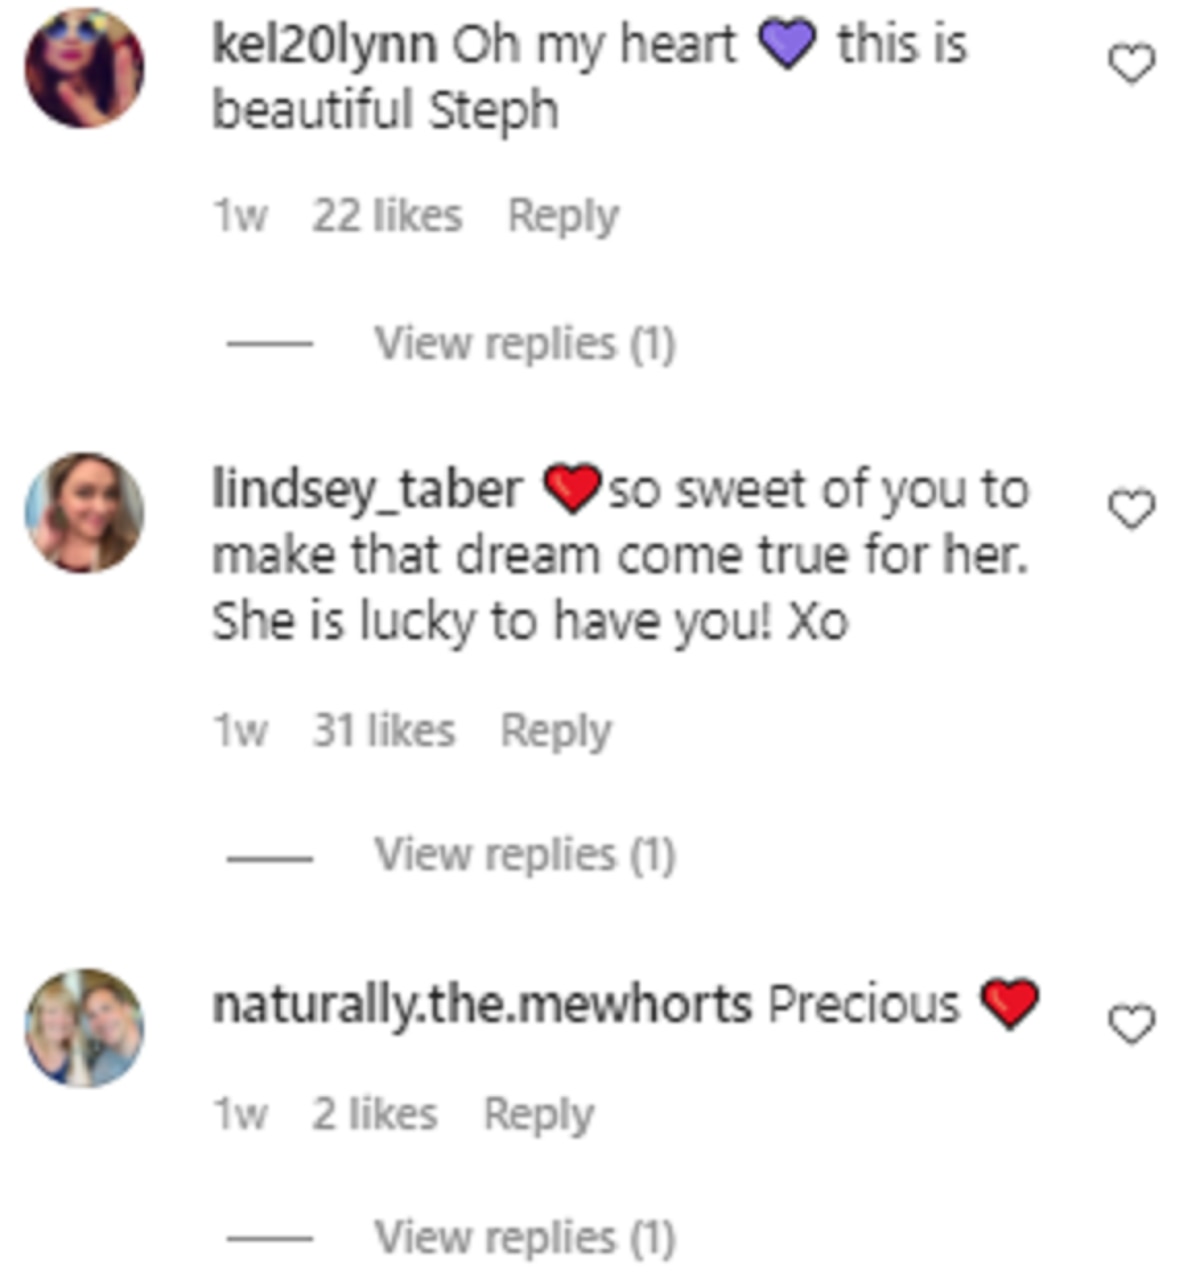Like kel20lynn's comment with the heart

point(1131,66)
